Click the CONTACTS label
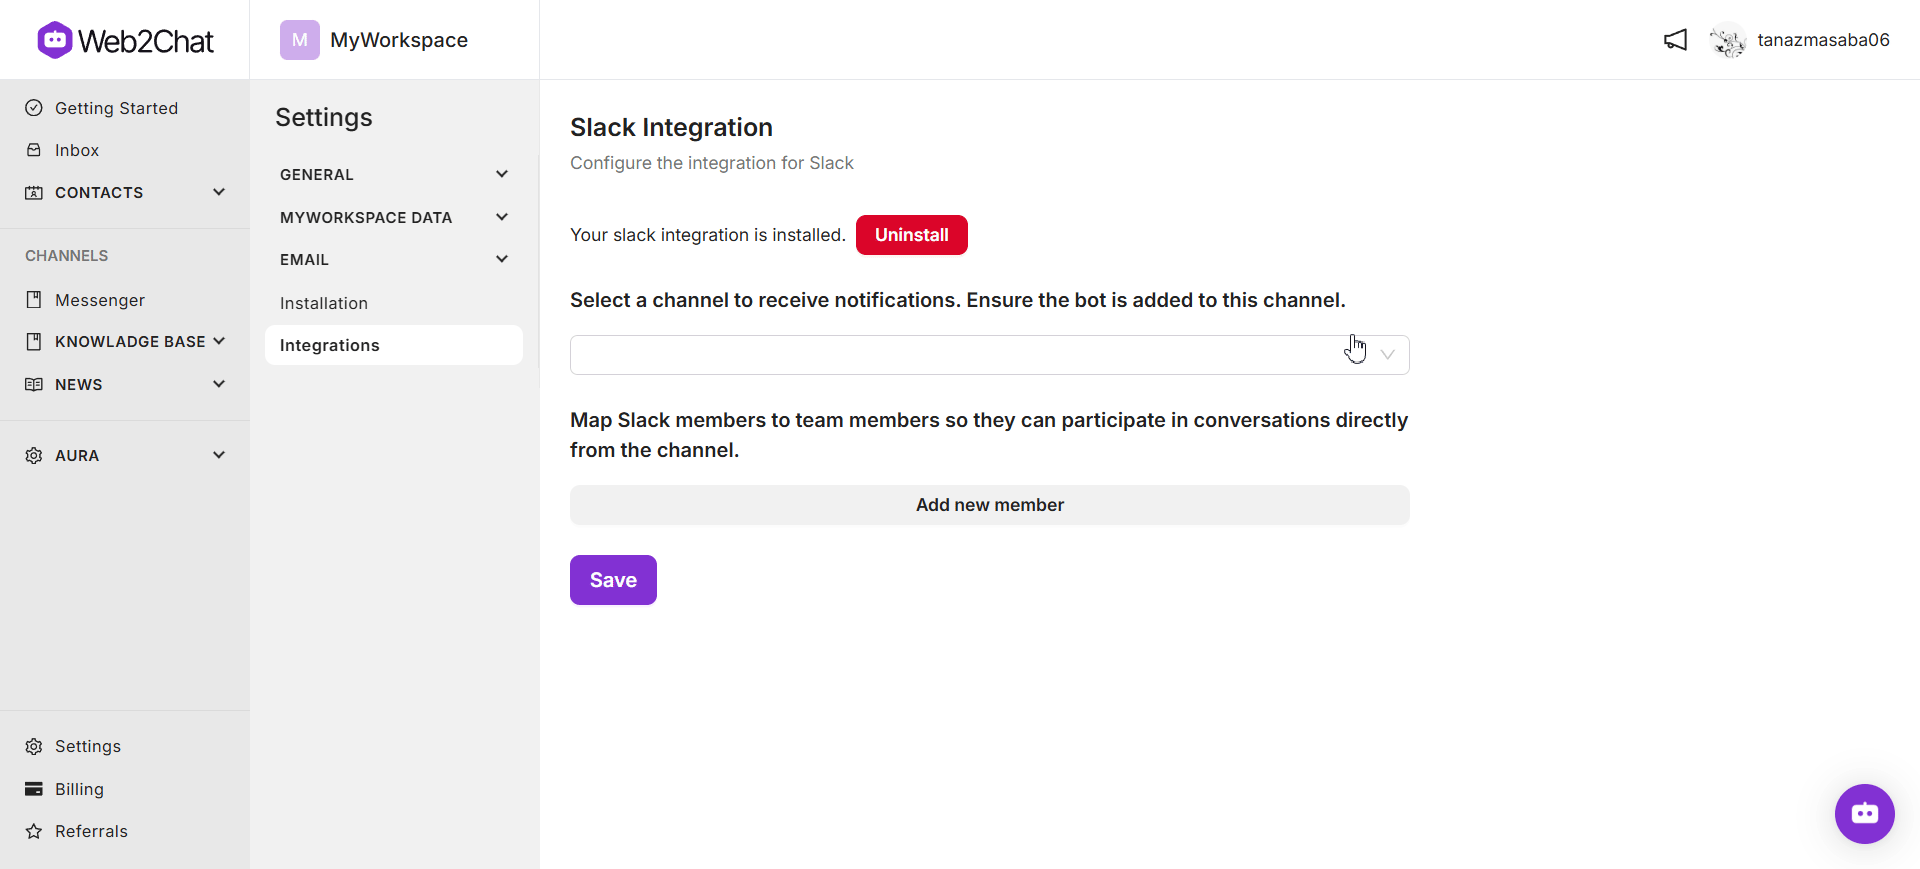Viewport: 1920px width, 869px height. coord(99,192)
